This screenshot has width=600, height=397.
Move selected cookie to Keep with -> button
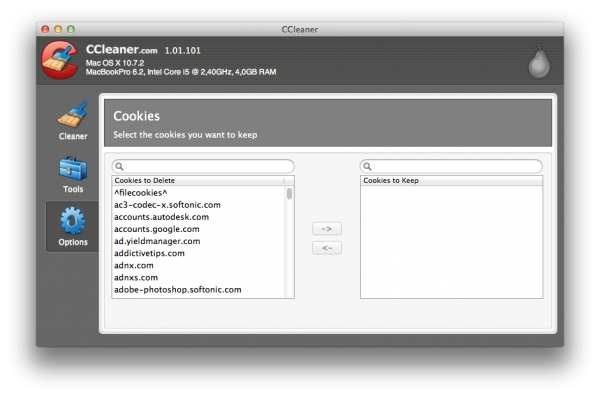[x=327, y=229]
